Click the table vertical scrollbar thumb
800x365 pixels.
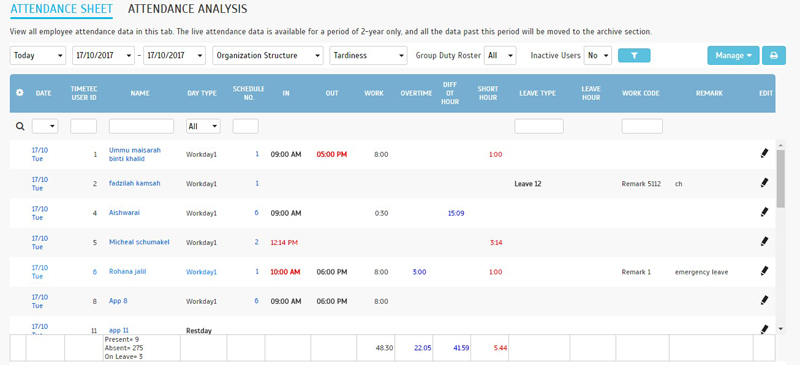780,179
